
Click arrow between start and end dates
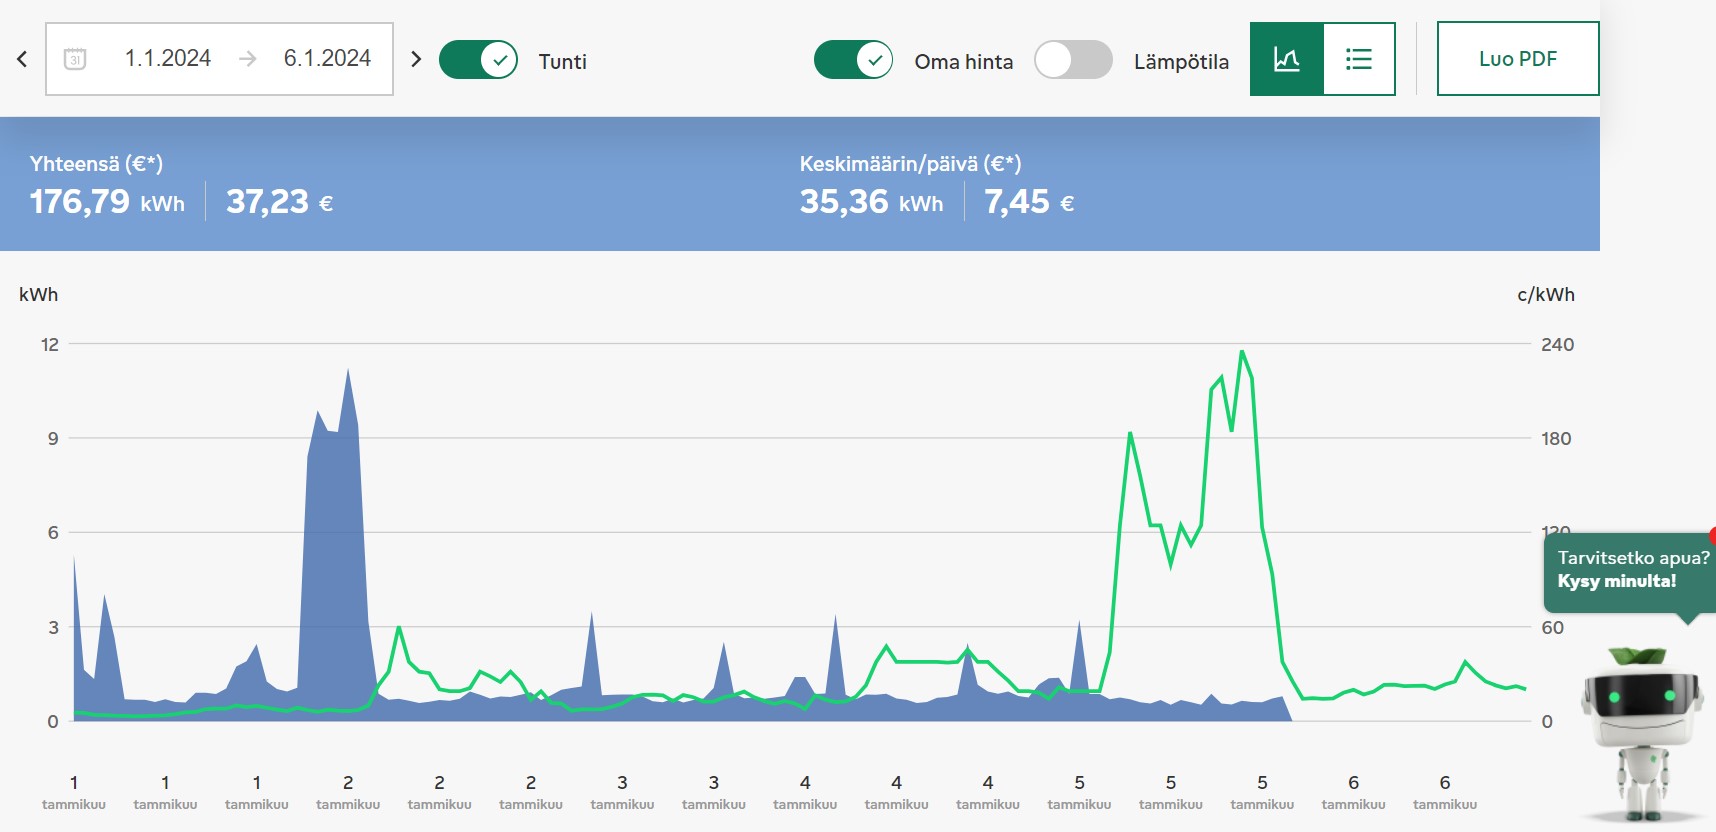[x=248, y=59]
